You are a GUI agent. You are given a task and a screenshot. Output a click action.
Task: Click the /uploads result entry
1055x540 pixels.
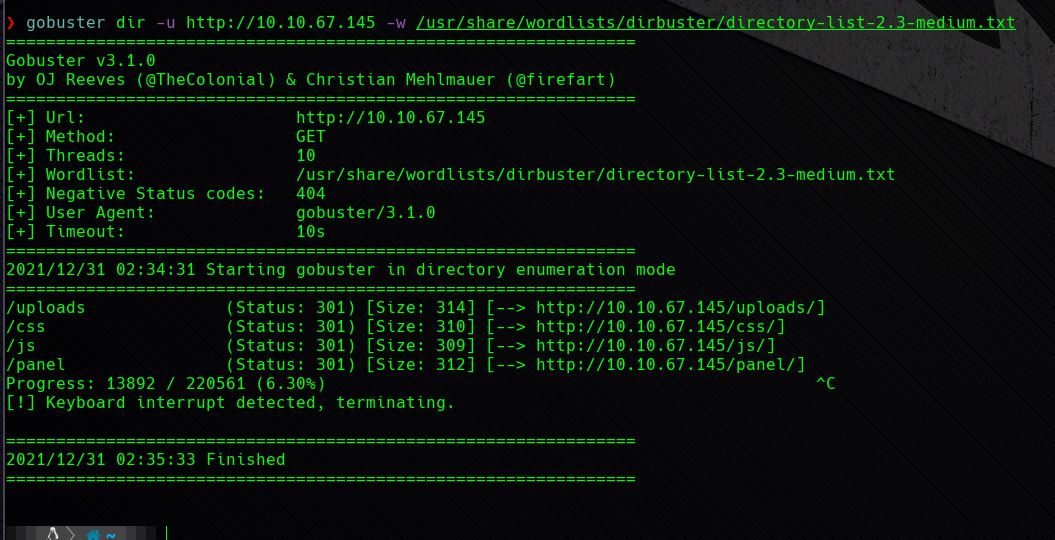pos(46,308)
